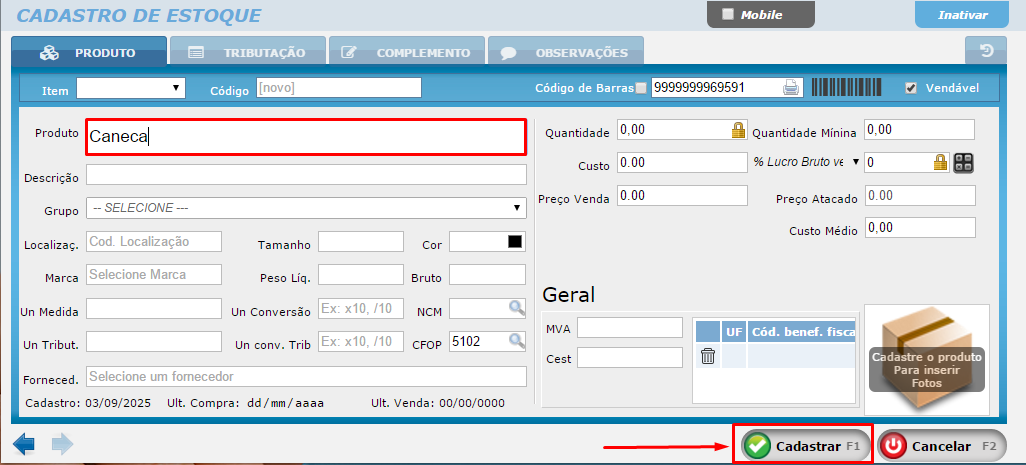Image resolution: width=1026 pixels, height=465 pixels.
Task: Go to previous record with blue left arrow
Action: 24,444
